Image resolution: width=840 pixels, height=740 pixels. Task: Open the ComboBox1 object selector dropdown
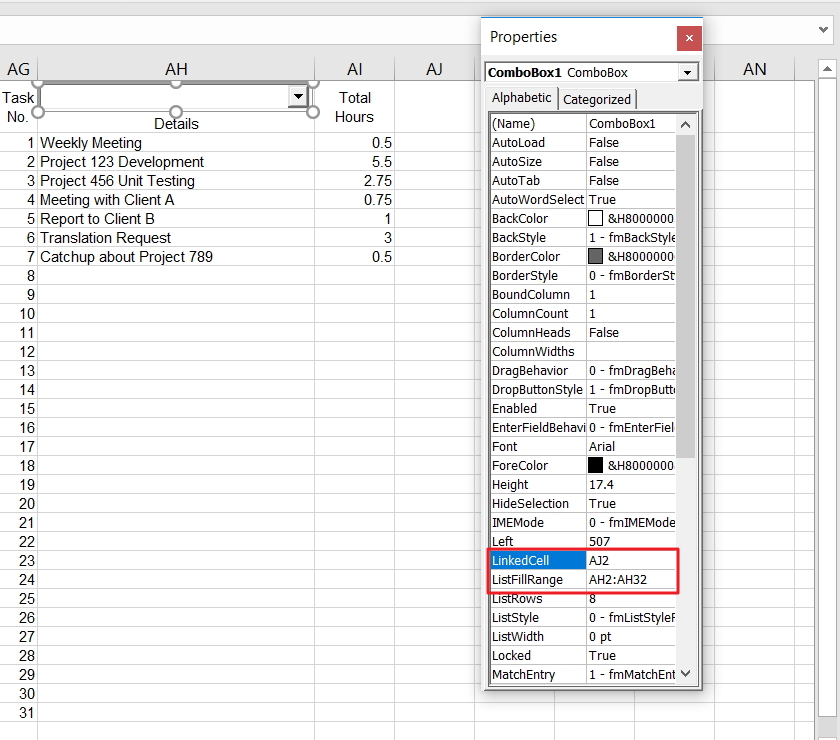[x=687, y=72]
